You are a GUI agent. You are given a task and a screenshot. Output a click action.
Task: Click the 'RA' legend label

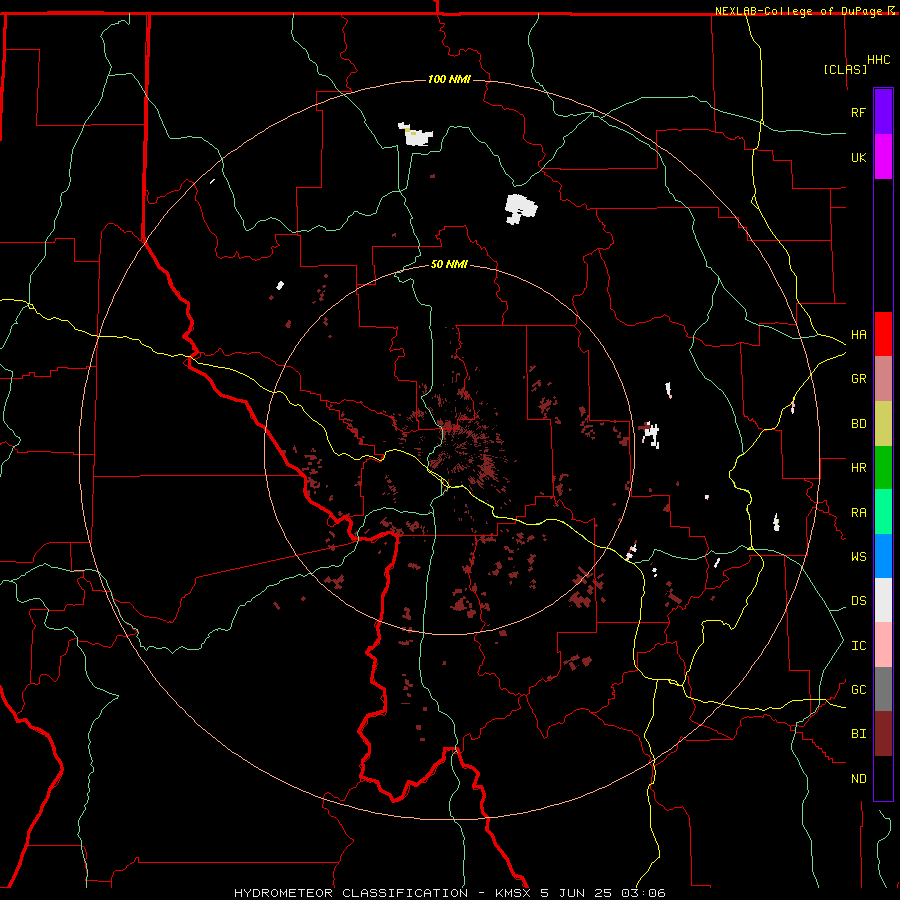(x=858, y=513)
